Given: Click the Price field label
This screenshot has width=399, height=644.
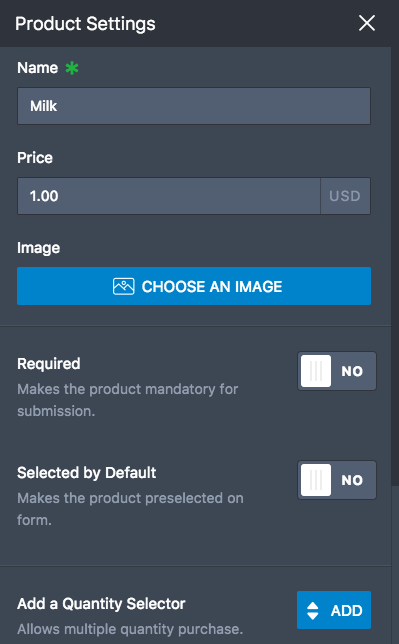Looking at the screenshot, I should (x=35, y=158).
